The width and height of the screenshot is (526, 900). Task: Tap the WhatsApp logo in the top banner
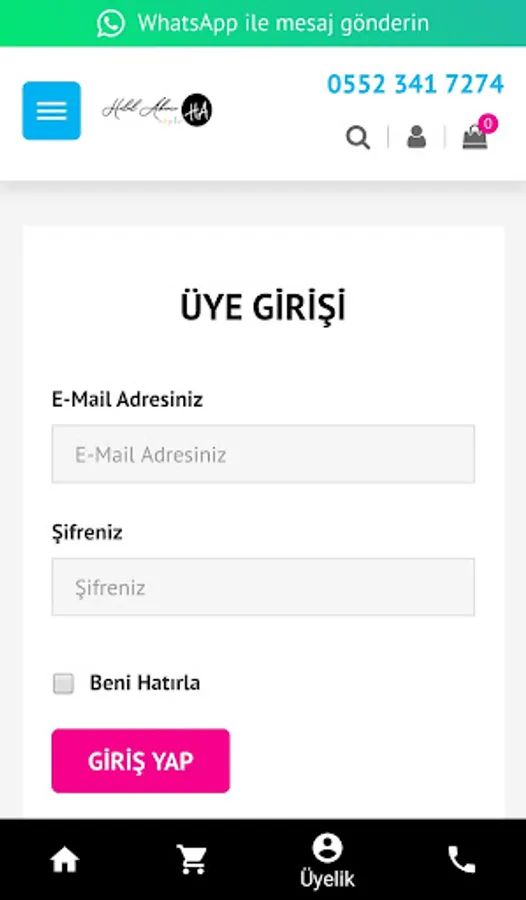click(110, 24)
